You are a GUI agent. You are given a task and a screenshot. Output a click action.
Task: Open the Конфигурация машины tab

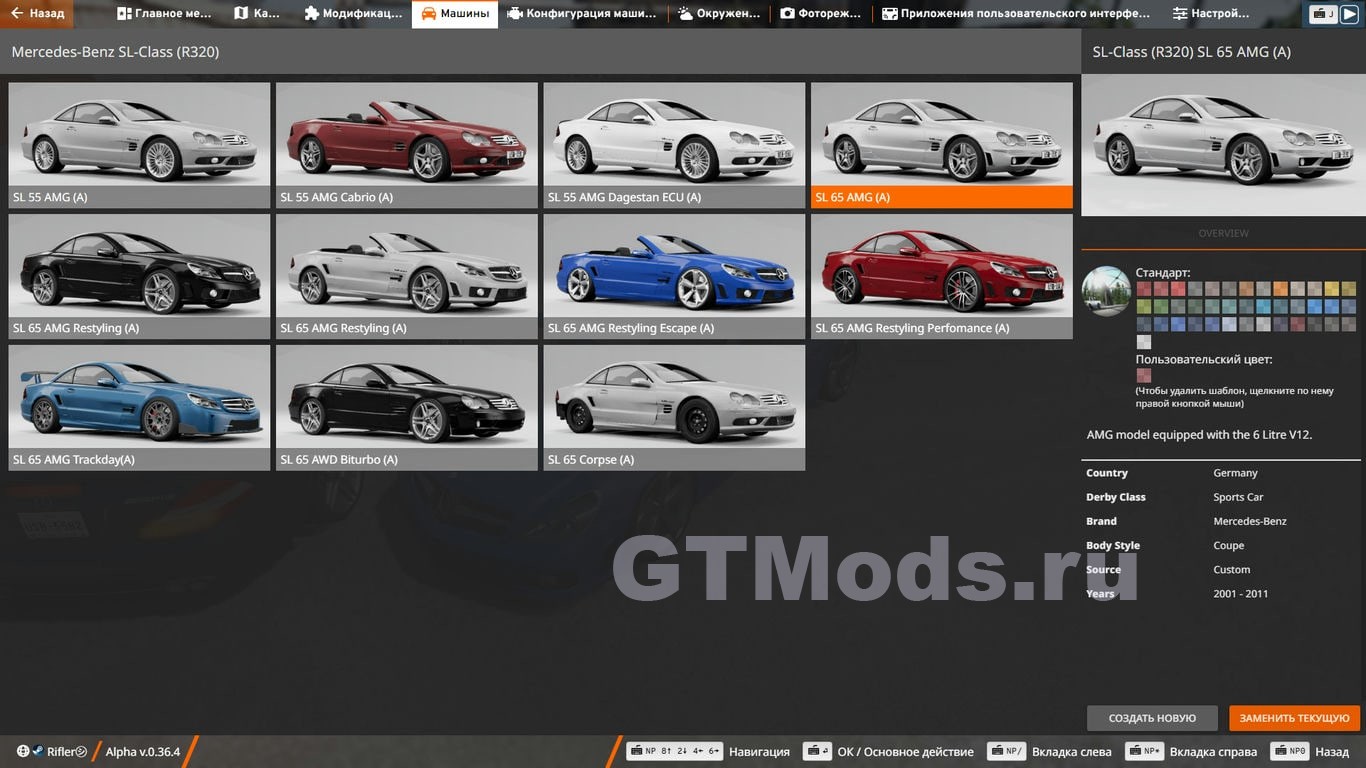(x=582, y=14)
